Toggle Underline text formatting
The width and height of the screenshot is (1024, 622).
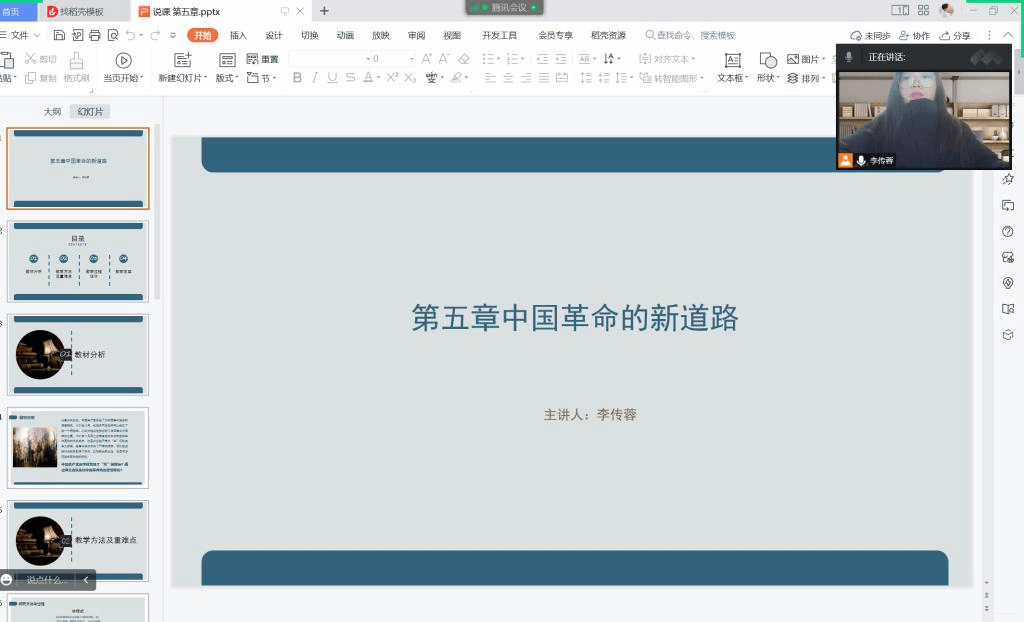[333, 78]
